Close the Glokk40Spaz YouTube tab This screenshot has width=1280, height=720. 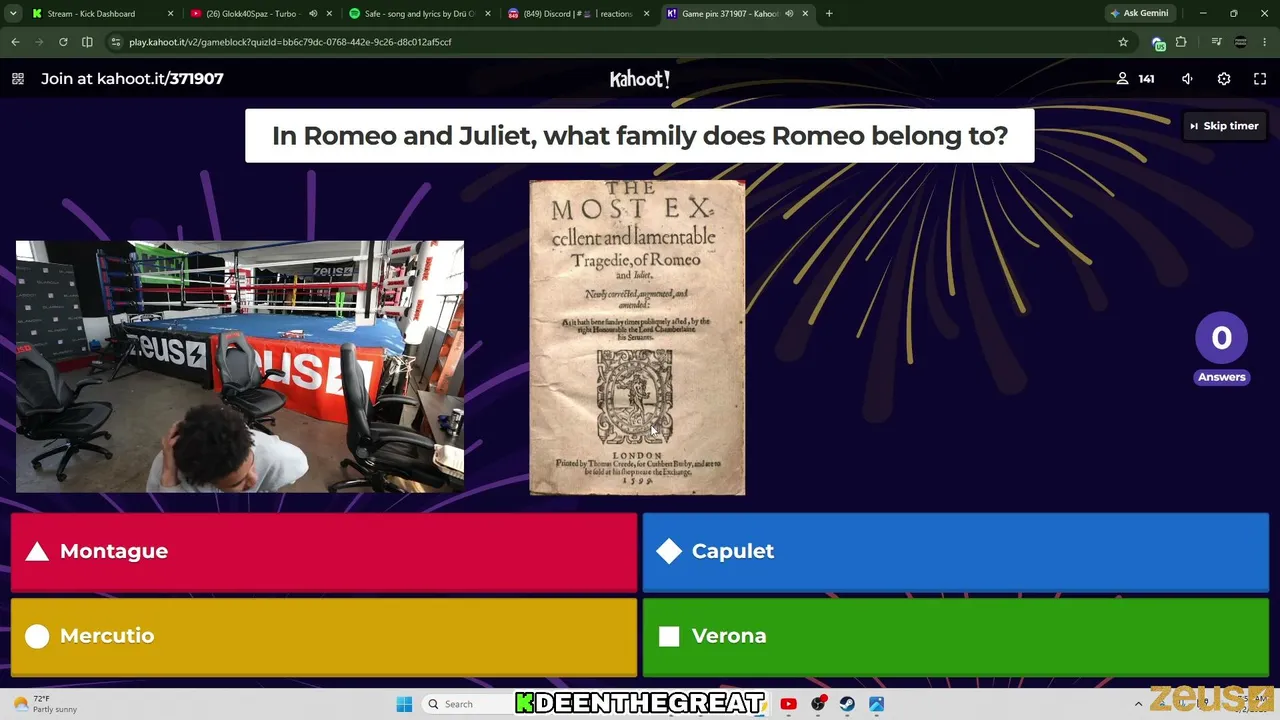[329, 14]
